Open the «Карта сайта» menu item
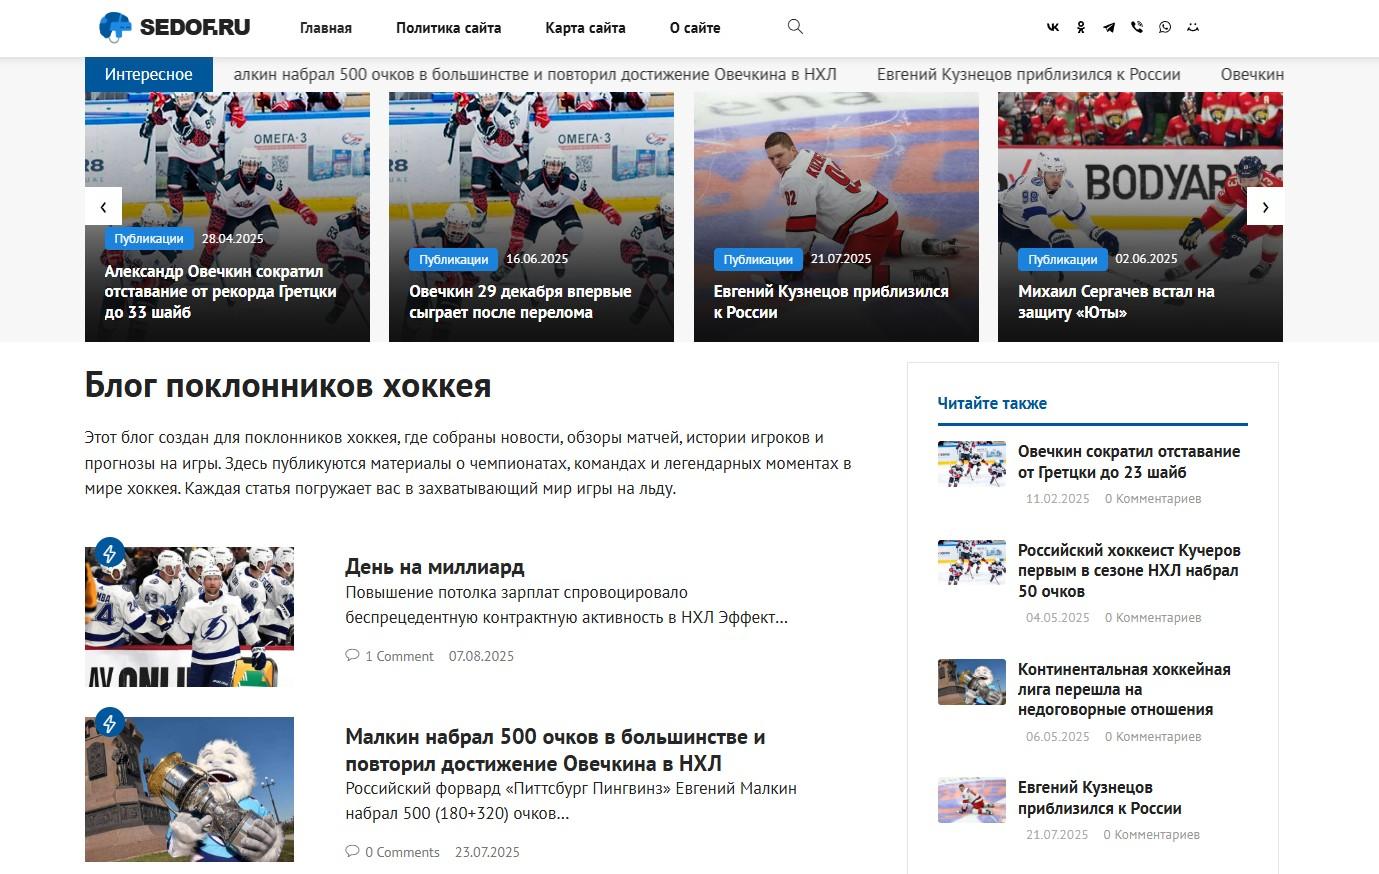 586,28
